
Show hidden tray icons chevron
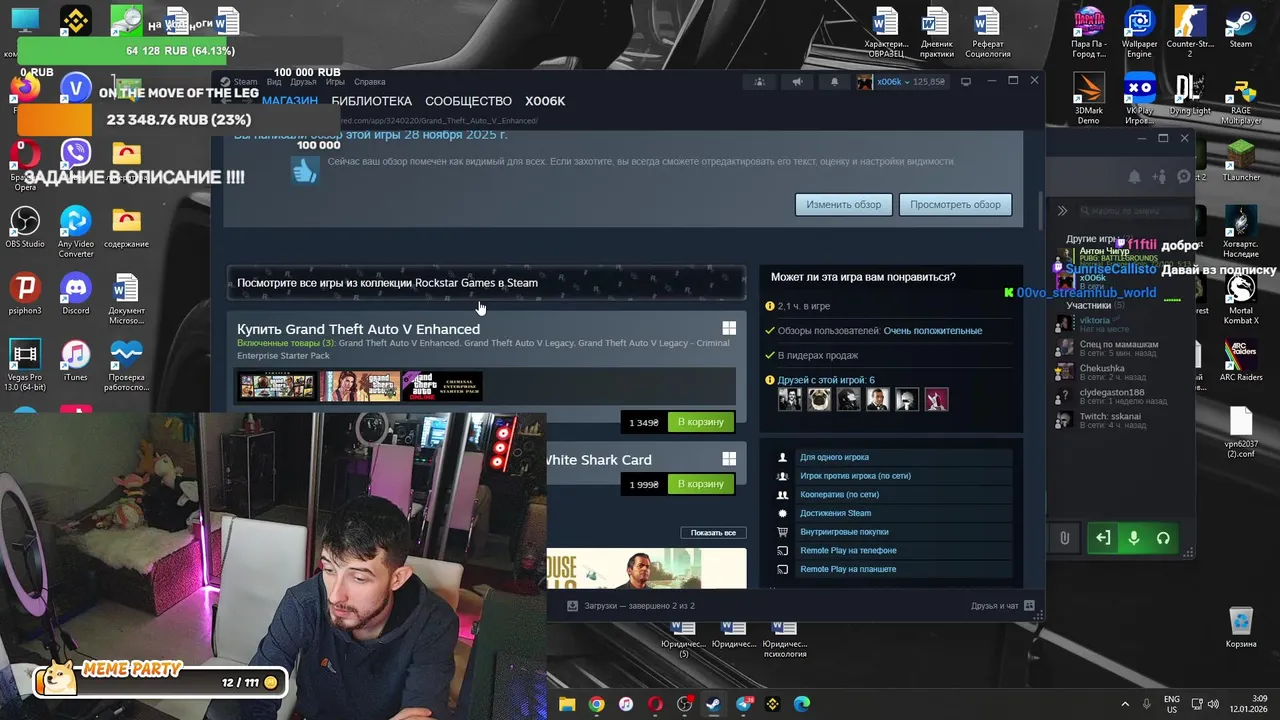point(1125,704)
